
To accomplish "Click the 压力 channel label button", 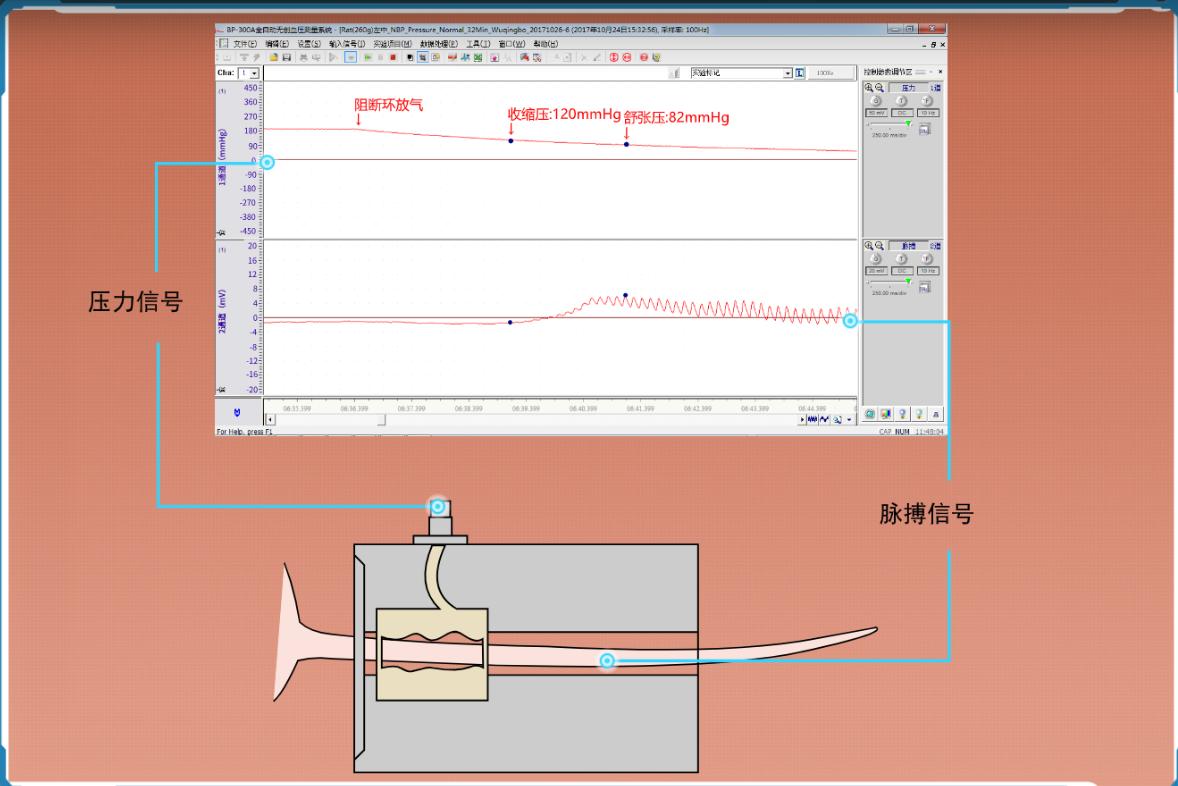I will tap(908, 88).
